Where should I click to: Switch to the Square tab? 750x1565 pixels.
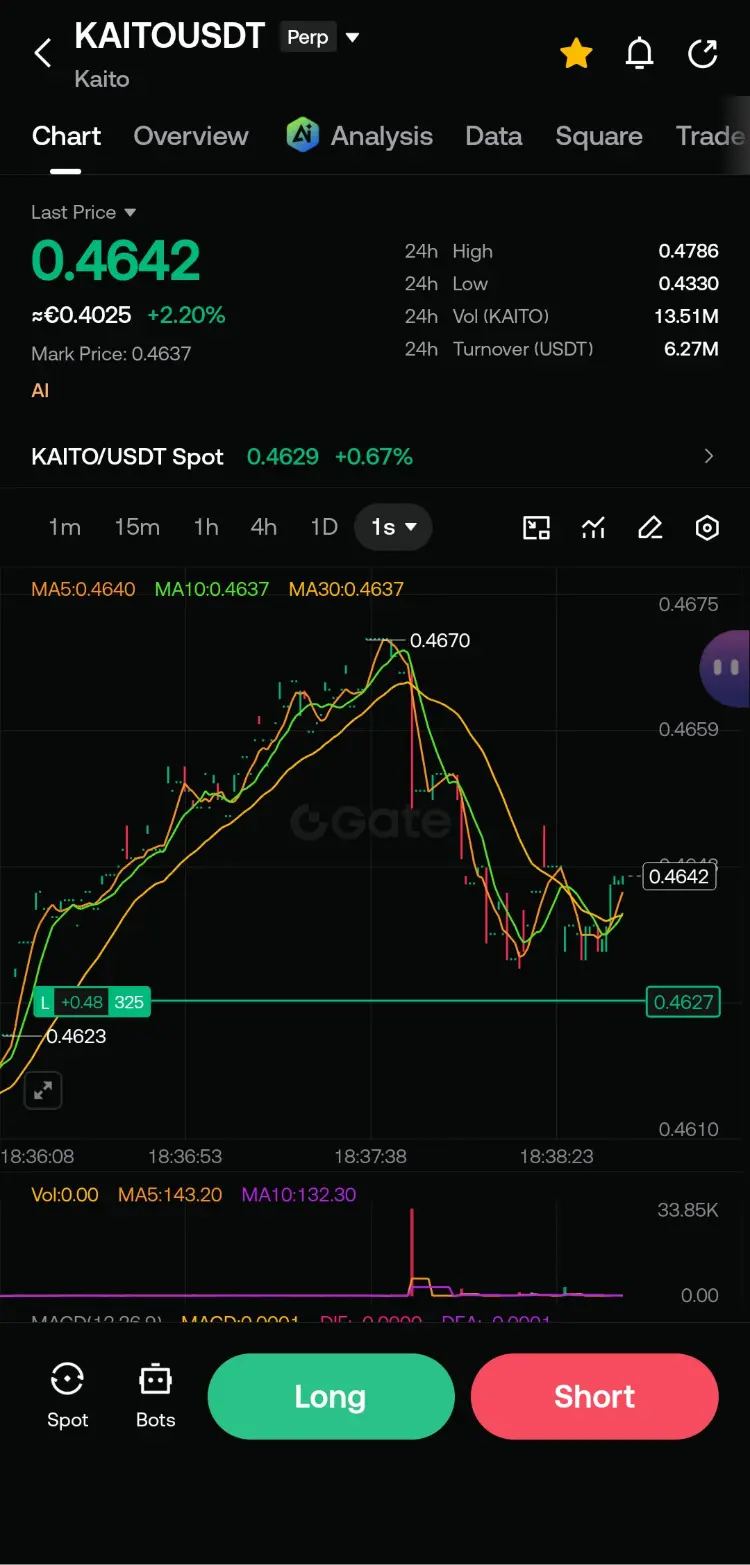coord(599,136)
